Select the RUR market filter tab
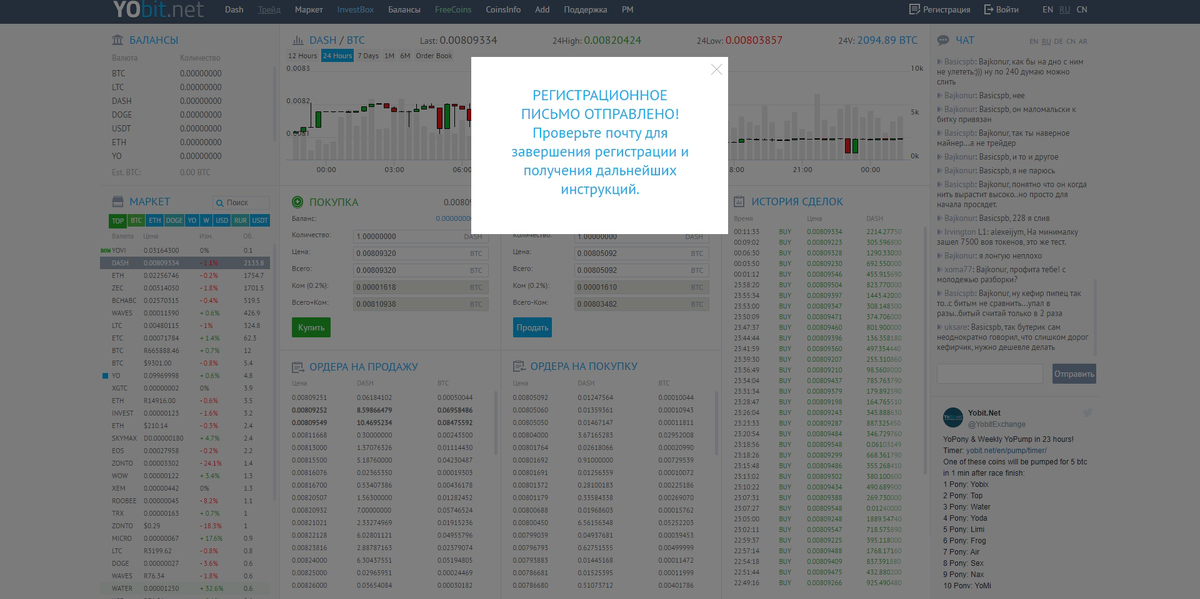Image resolution: width=1200 pixels, height=599 pixels. 240,220
